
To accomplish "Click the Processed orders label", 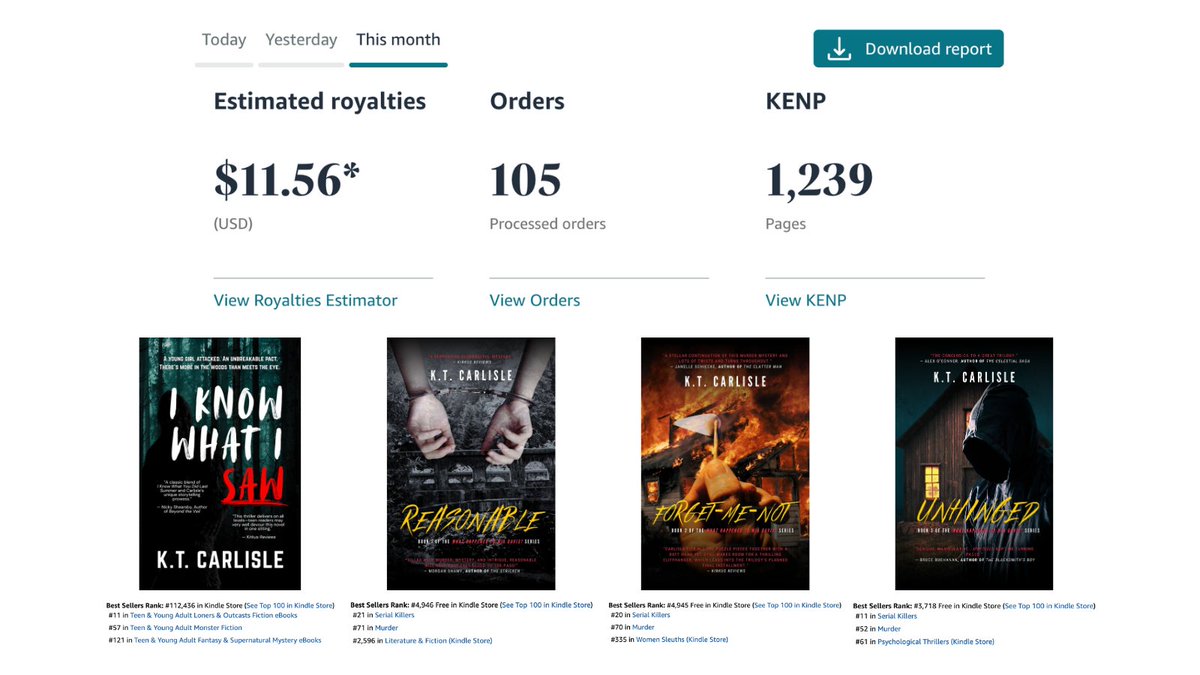I will coord(547,224).
